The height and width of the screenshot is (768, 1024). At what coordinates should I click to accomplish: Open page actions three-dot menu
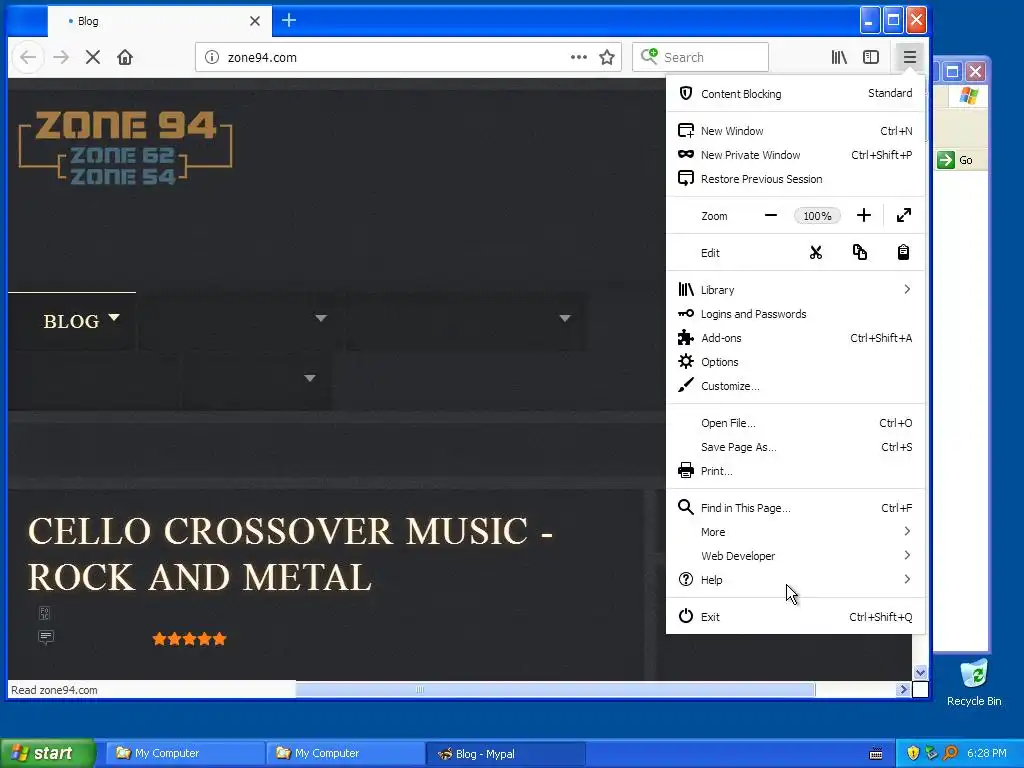579,57
